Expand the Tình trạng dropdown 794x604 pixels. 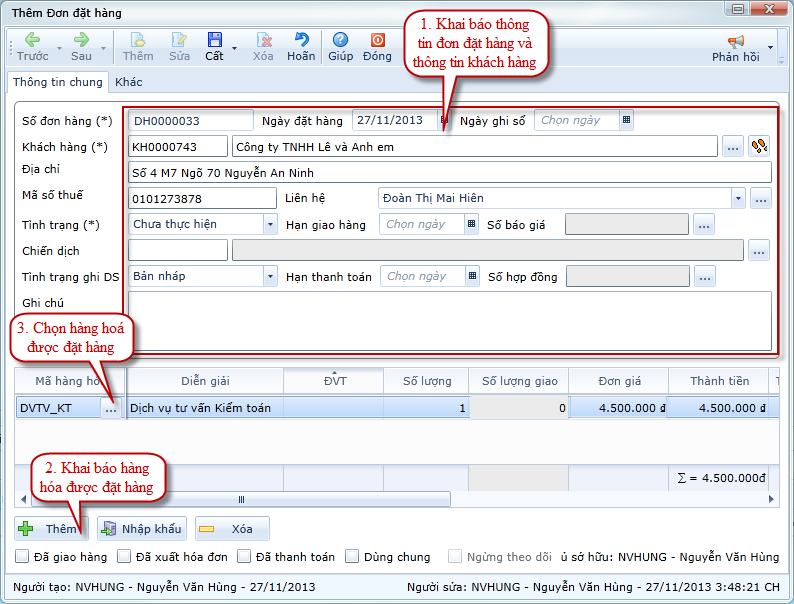pos(270,224)
